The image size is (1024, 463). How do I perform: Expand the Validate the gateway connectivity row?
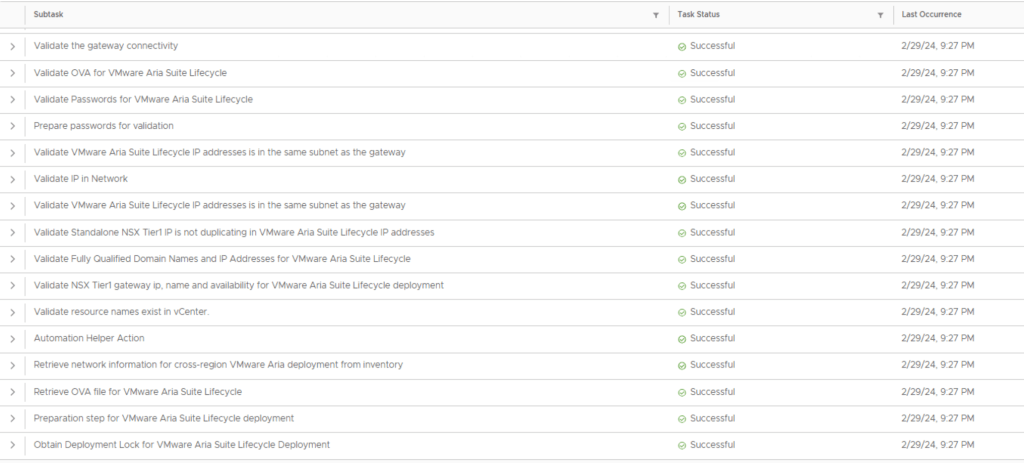coord(12,47)
